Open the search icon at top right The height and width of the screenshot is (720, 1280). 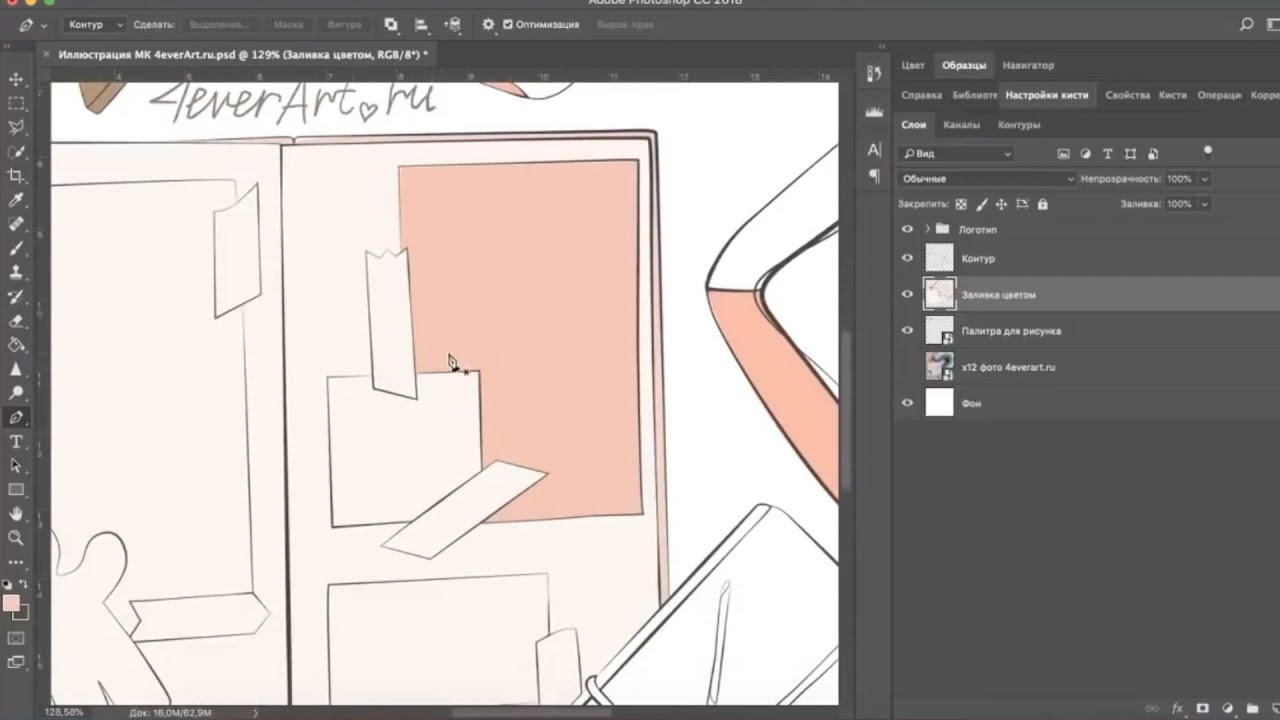[1246, 24]
